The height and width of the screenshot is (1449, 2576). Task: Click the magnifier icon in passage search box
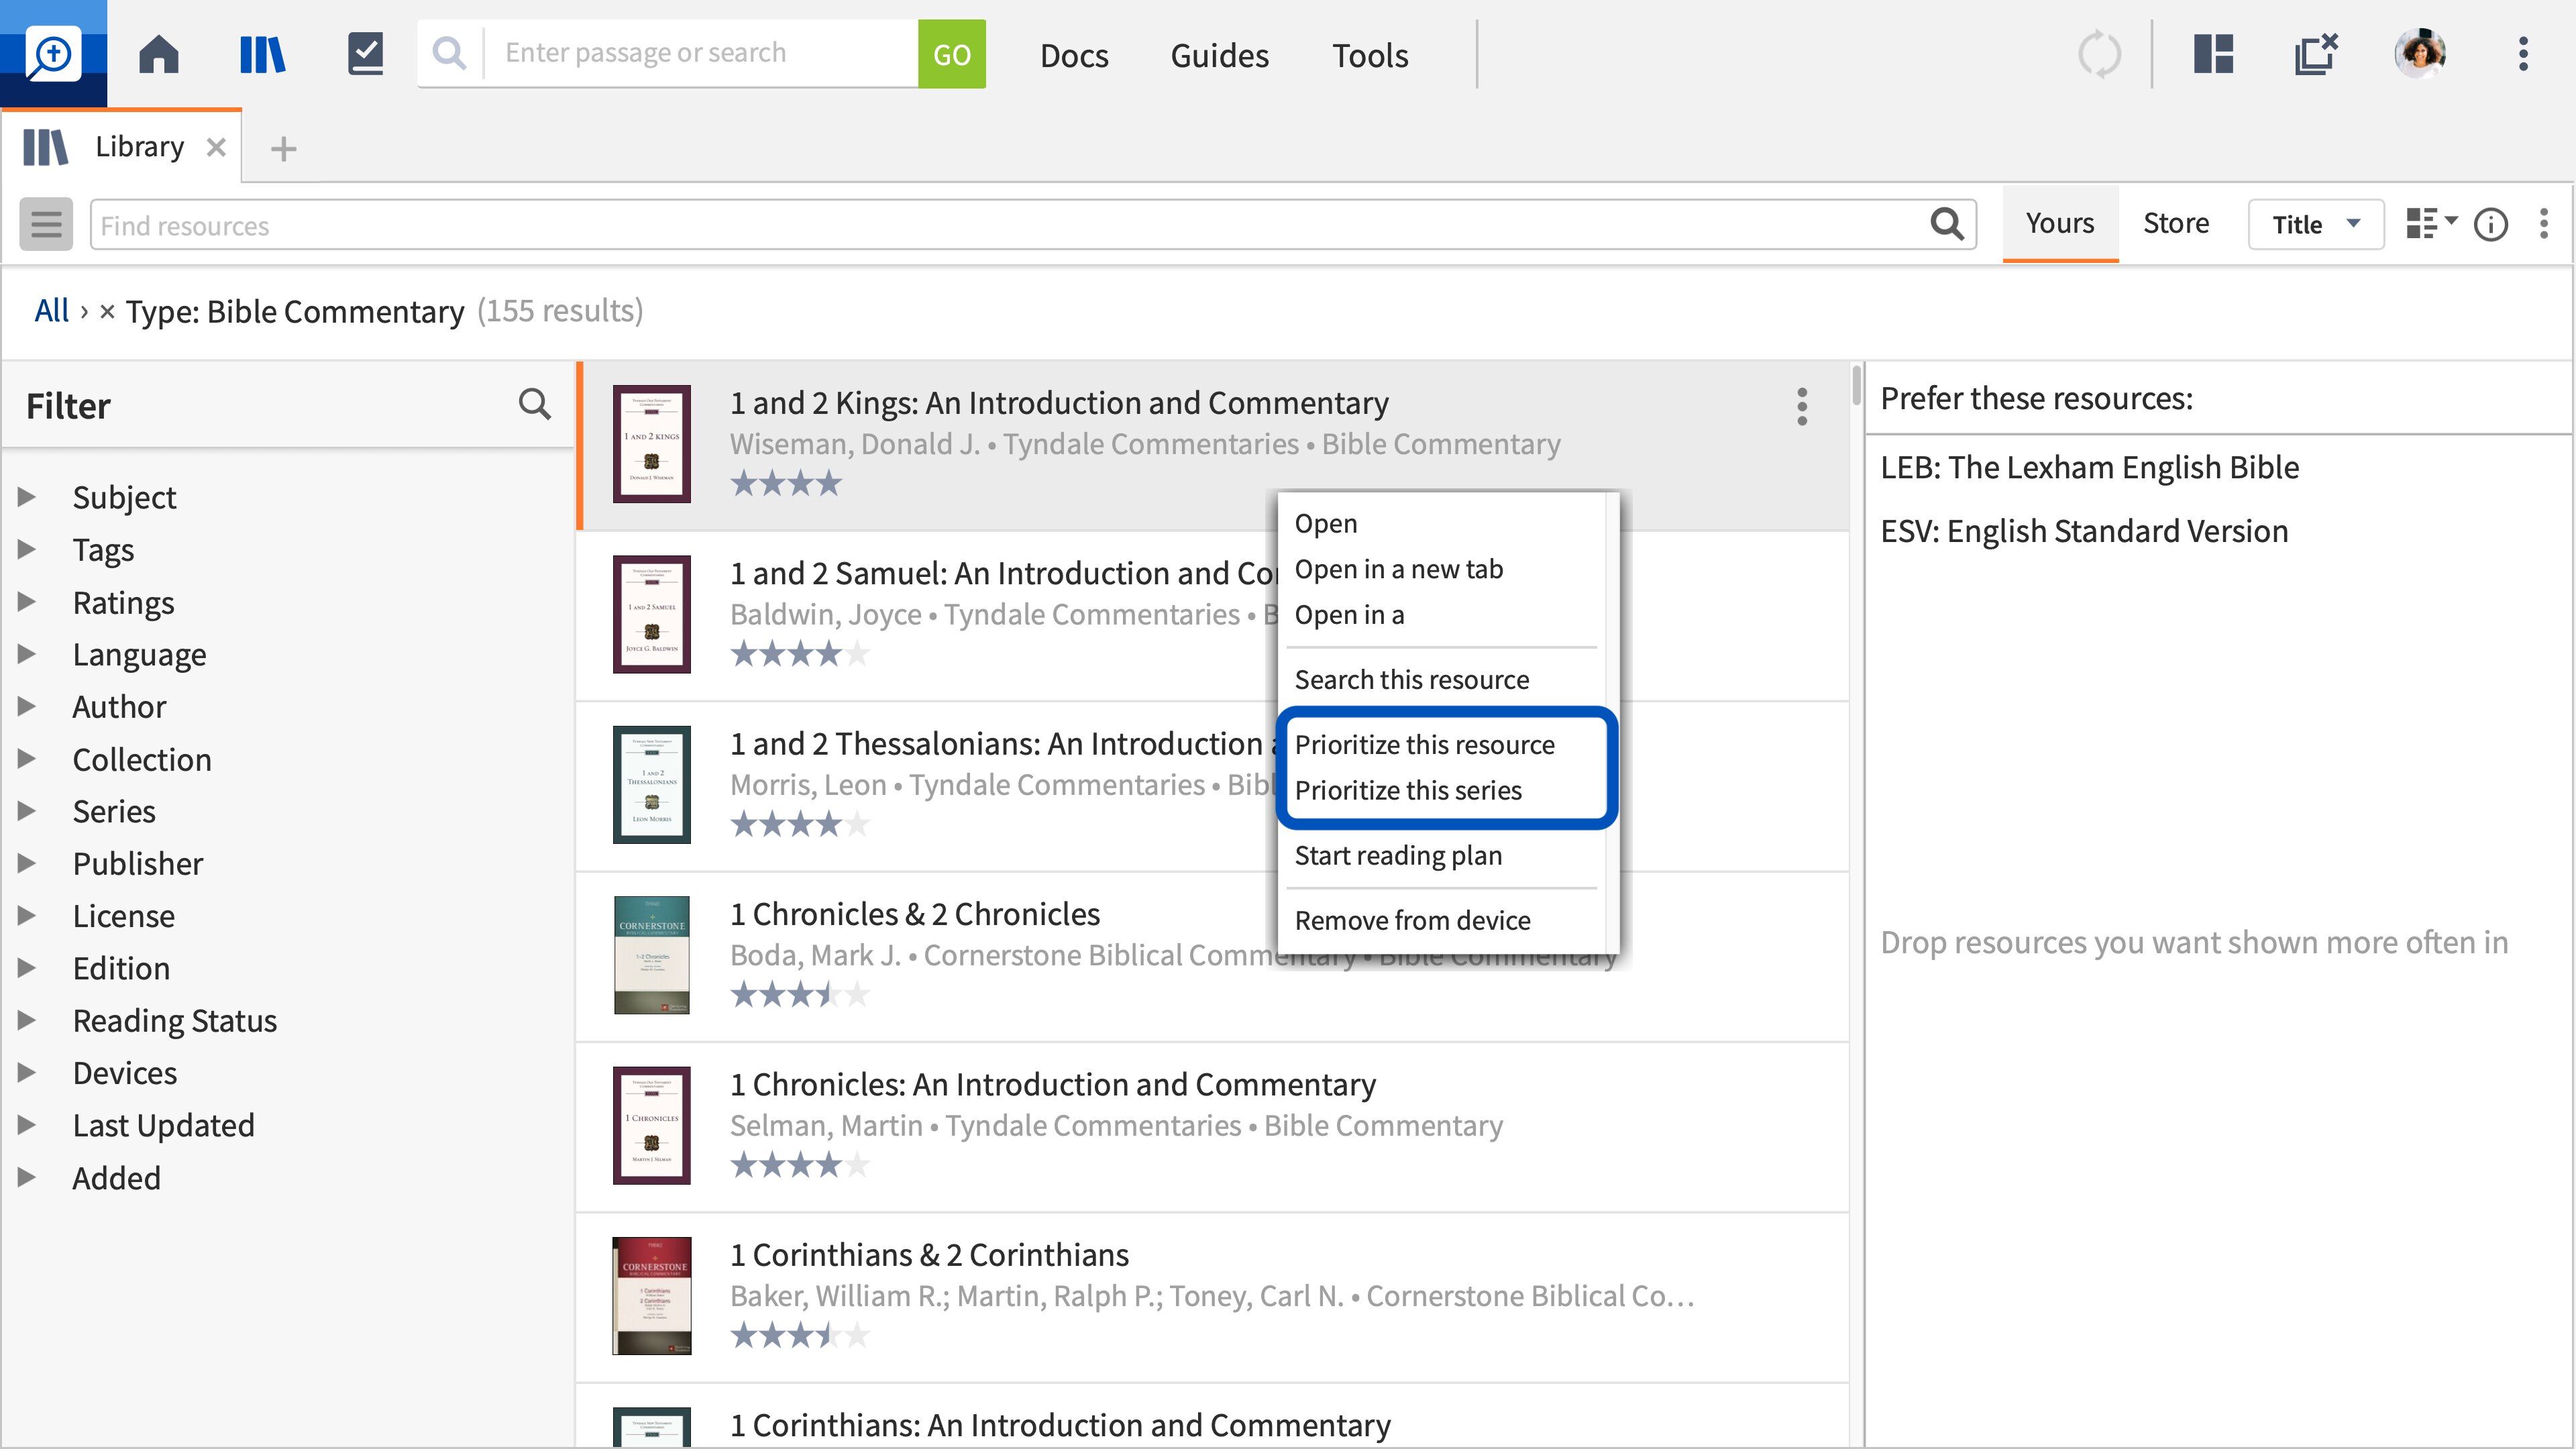point(450,53)
